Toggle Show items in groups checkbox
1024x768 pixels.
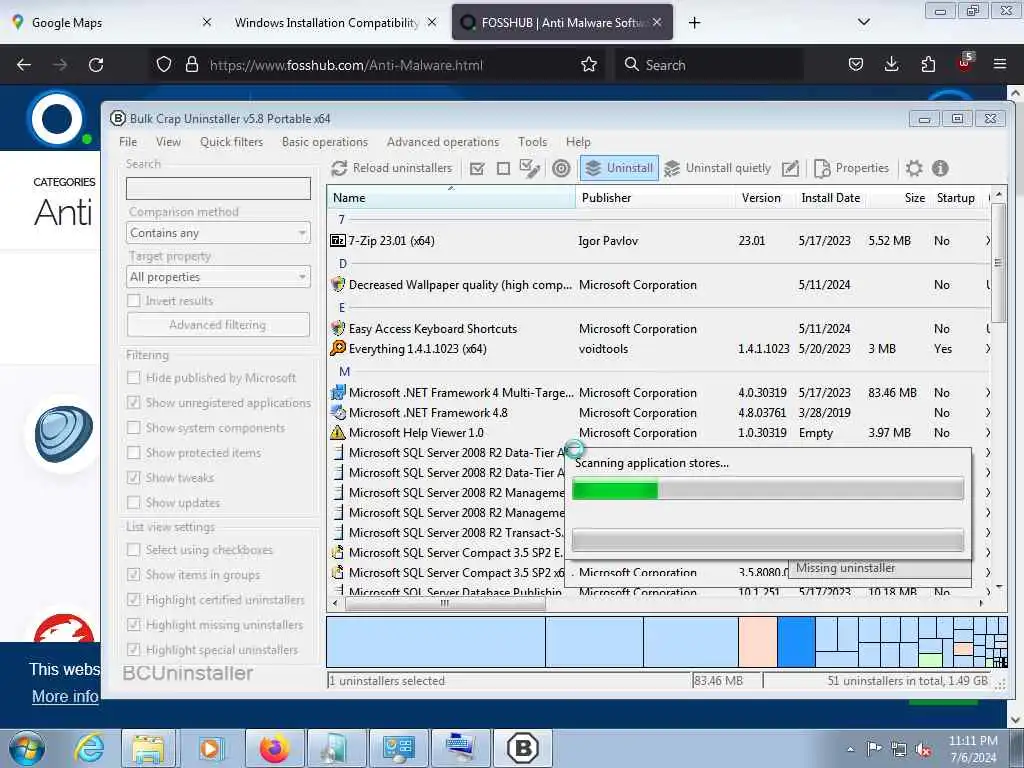pyautogui.click(x=134, y=575)
